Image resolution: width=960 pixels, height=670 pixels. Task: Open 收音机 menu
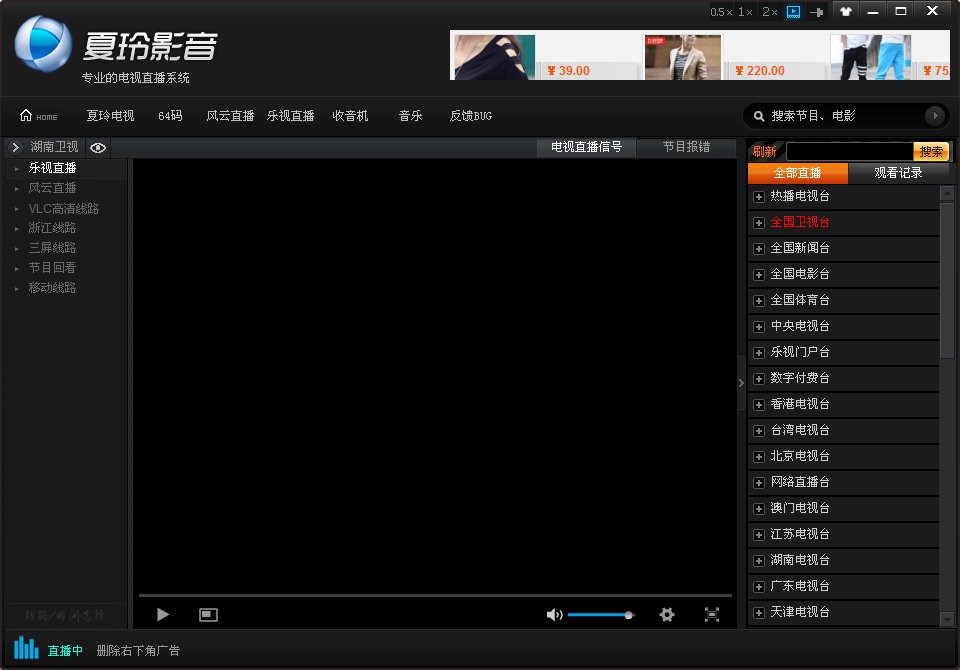(350, 116)
